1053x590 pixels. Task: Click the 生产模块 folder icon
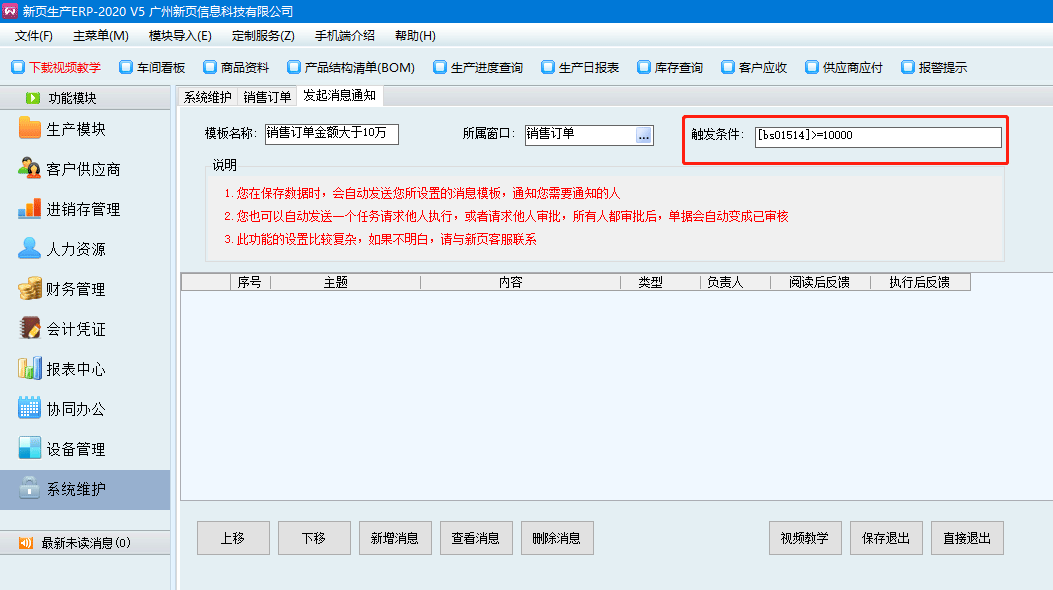tap(30, 129)
